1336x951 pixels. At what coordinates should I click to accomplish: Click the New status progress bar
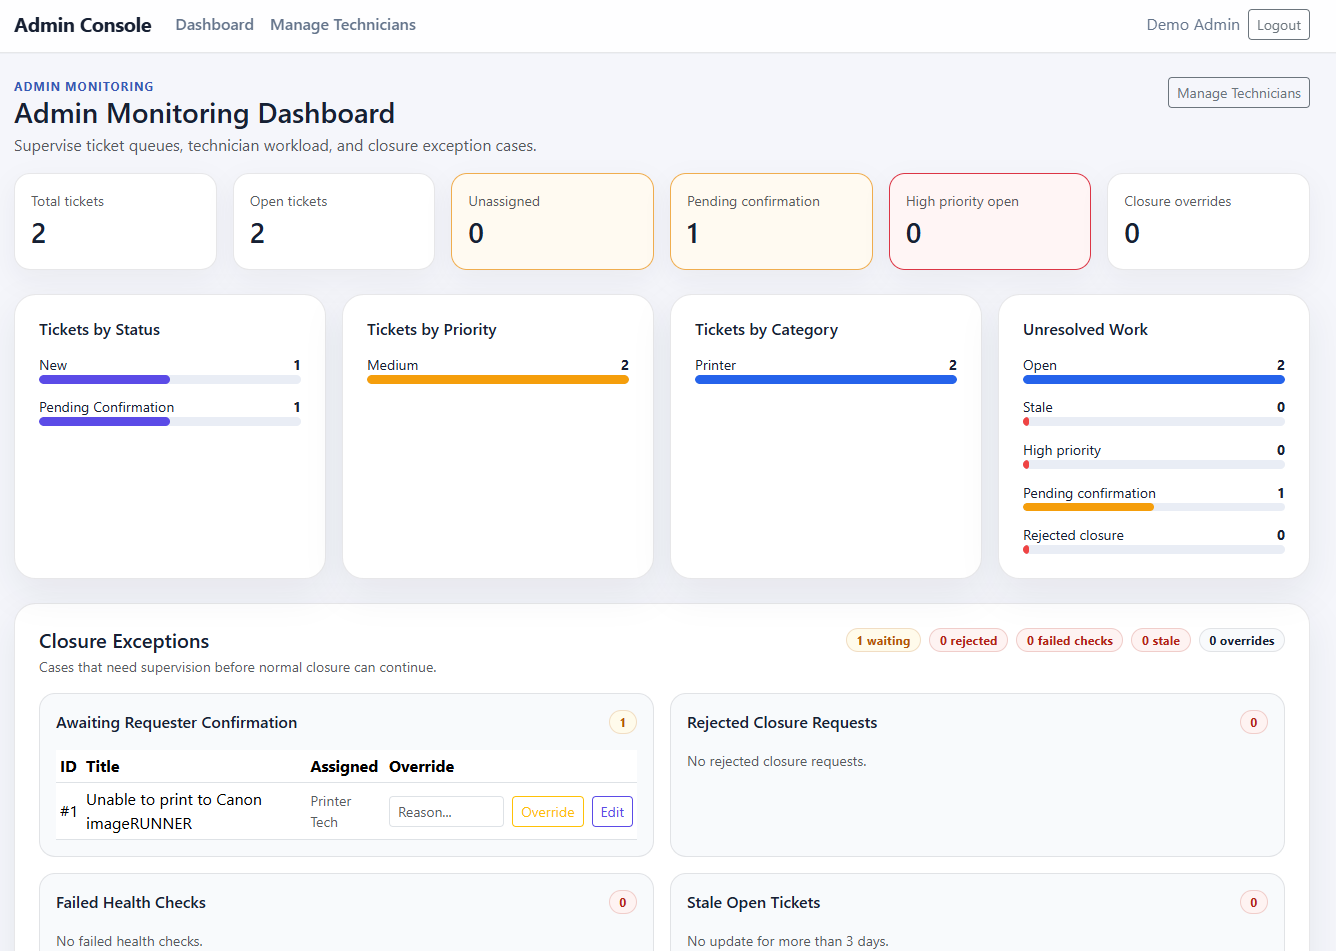[x=170, y=380]
